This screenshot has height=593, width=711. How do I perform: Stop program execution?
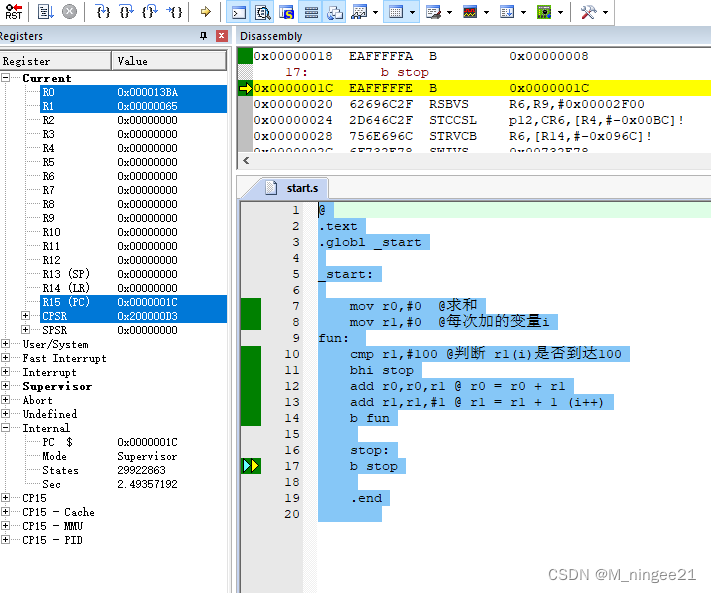(69, 12)
